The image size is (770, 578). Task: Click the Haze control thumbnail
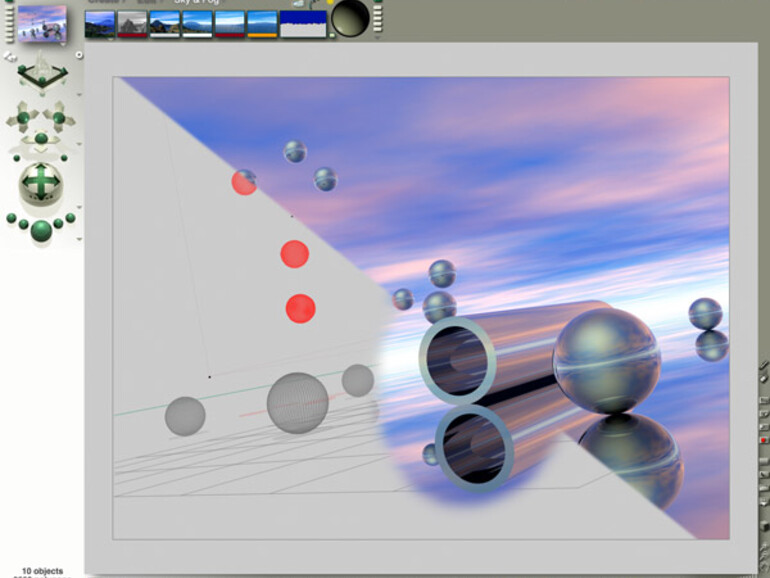[197, 22]
